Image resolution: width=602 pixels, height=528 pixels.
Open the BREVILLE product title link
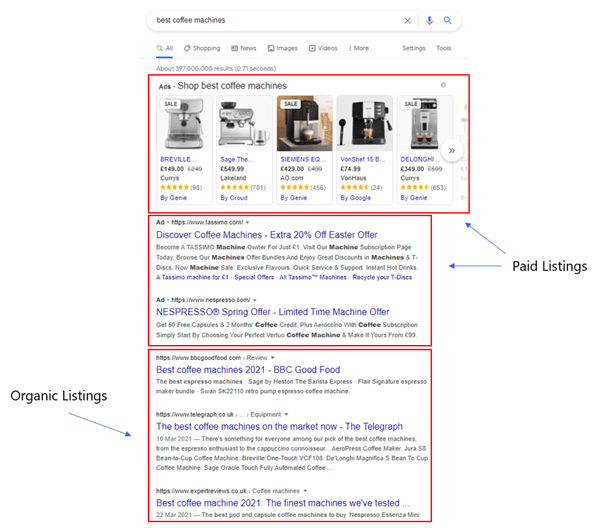178,159
